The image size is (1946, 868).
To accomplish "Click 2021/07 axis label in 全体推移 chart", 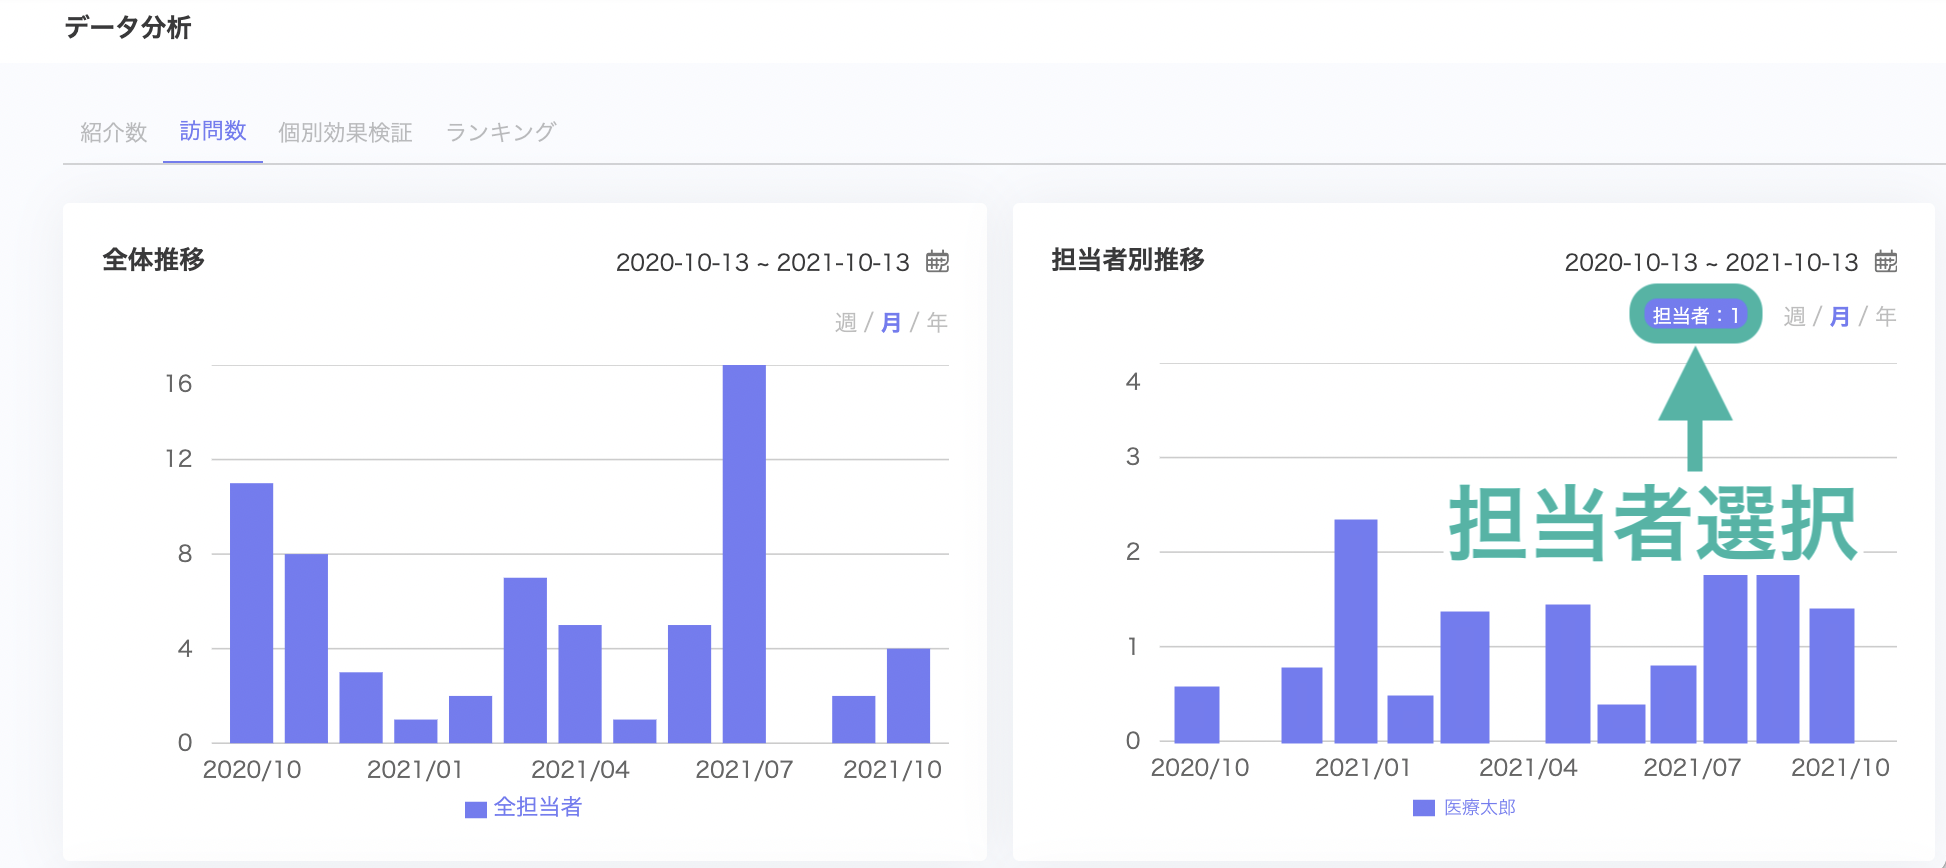I will pyautogui.click(x=744, y=769).
